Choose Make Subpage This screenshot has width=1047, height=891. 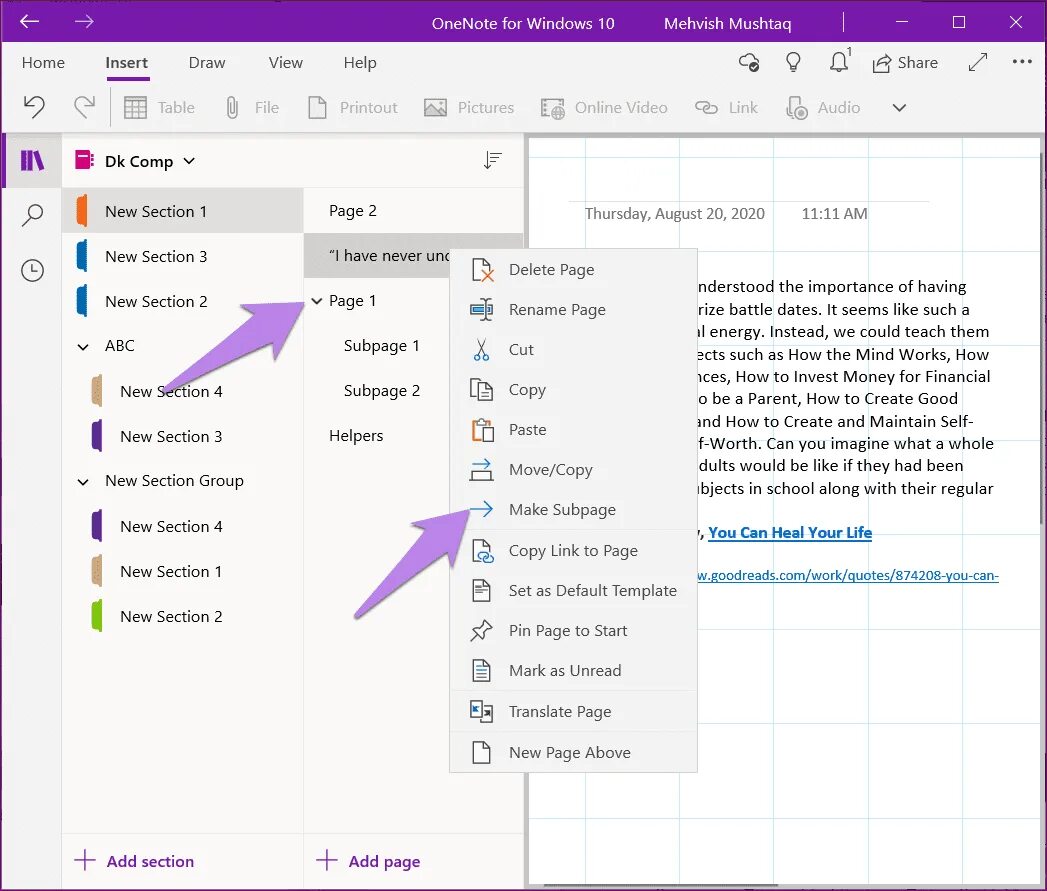[574, 510]
